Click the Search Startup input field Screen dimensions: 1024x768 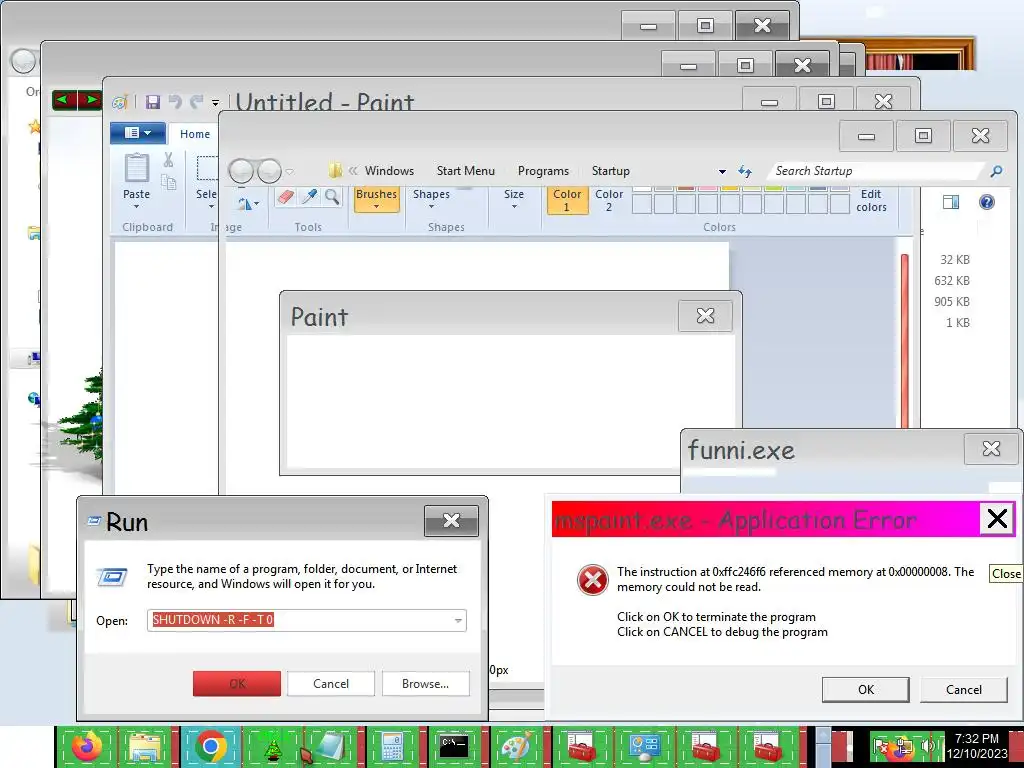(875, 171)
